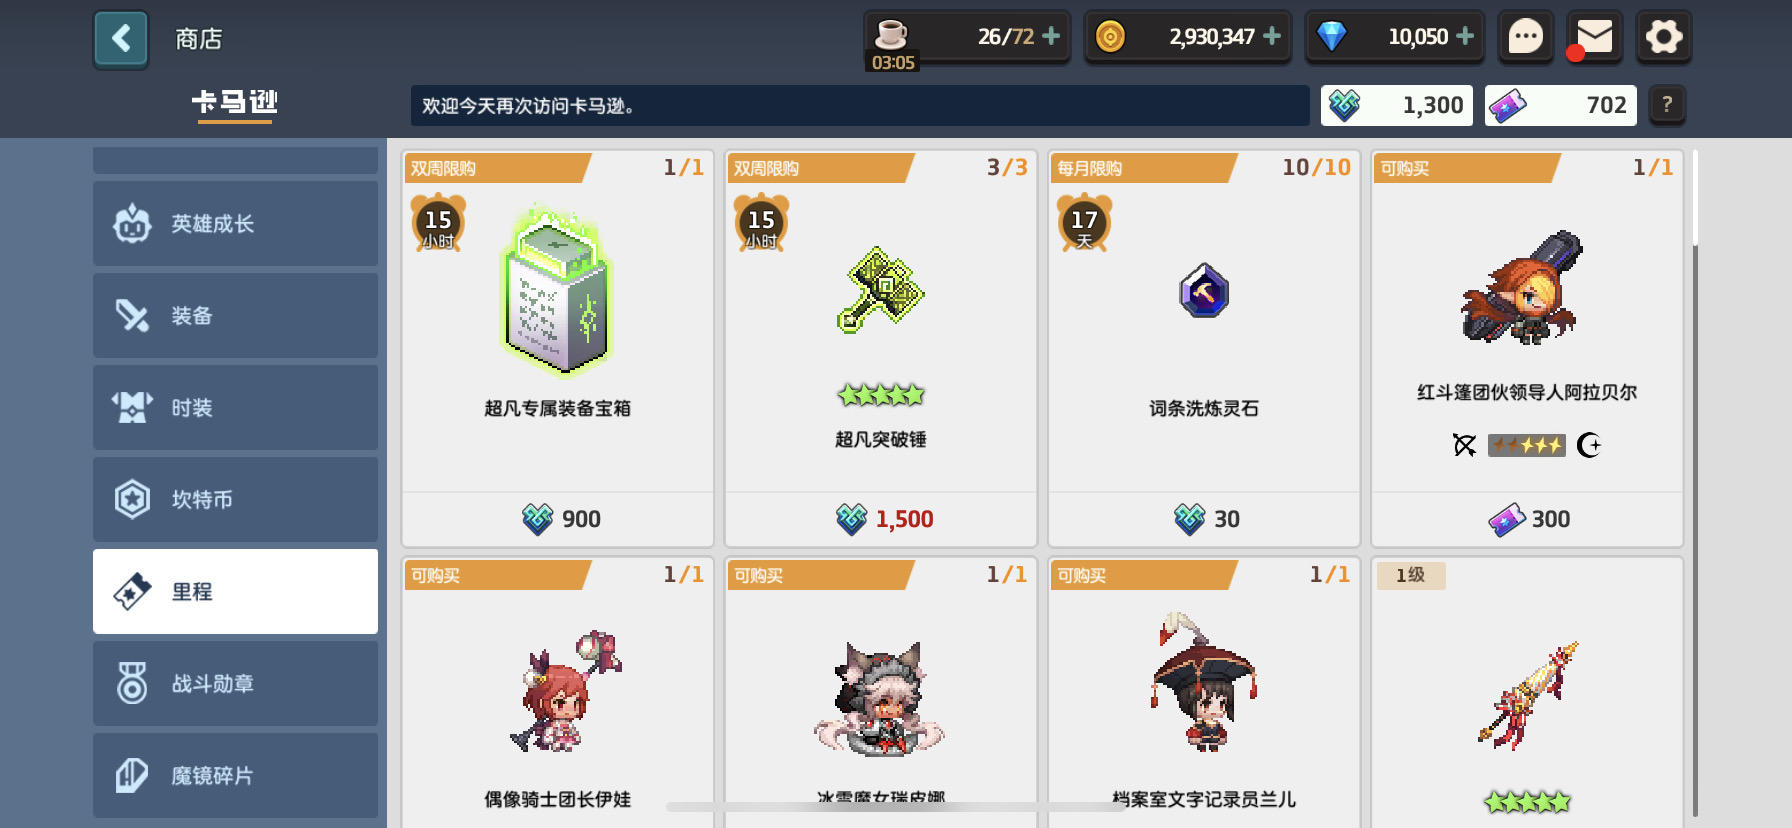Viewport: 1792px width, 828px height.
Task: Buy 超凡专属装备宝箱 for 900
Action: (x=558, y=519)
